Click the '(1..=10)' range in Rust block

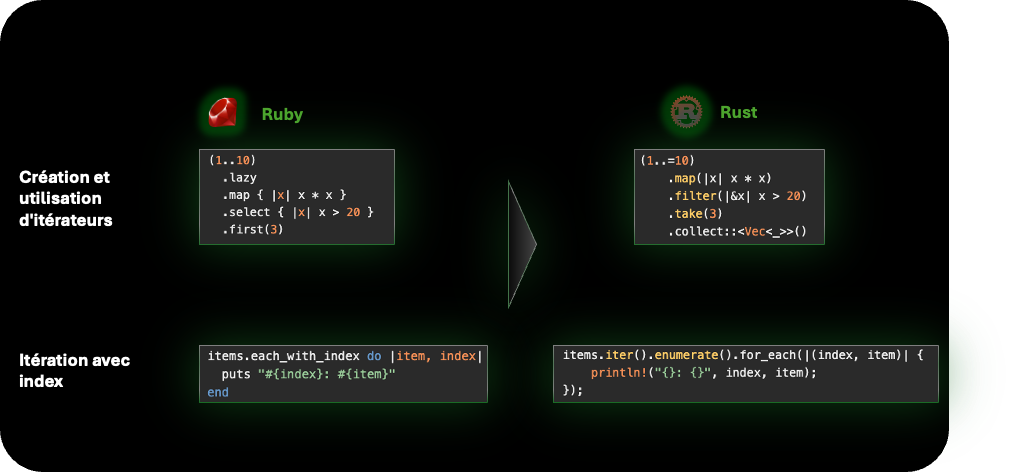tap(664, 160)
